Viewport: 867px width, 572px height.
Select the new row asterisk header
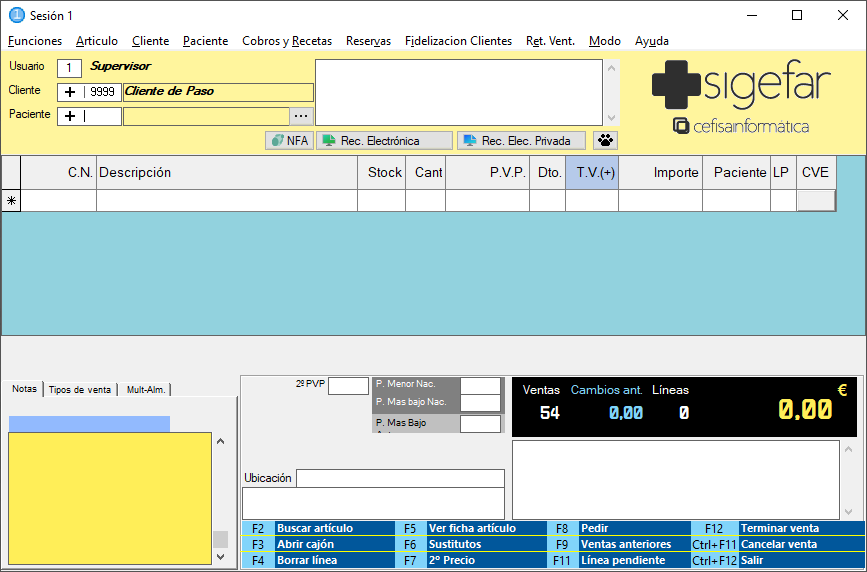(x=11, y=201)
